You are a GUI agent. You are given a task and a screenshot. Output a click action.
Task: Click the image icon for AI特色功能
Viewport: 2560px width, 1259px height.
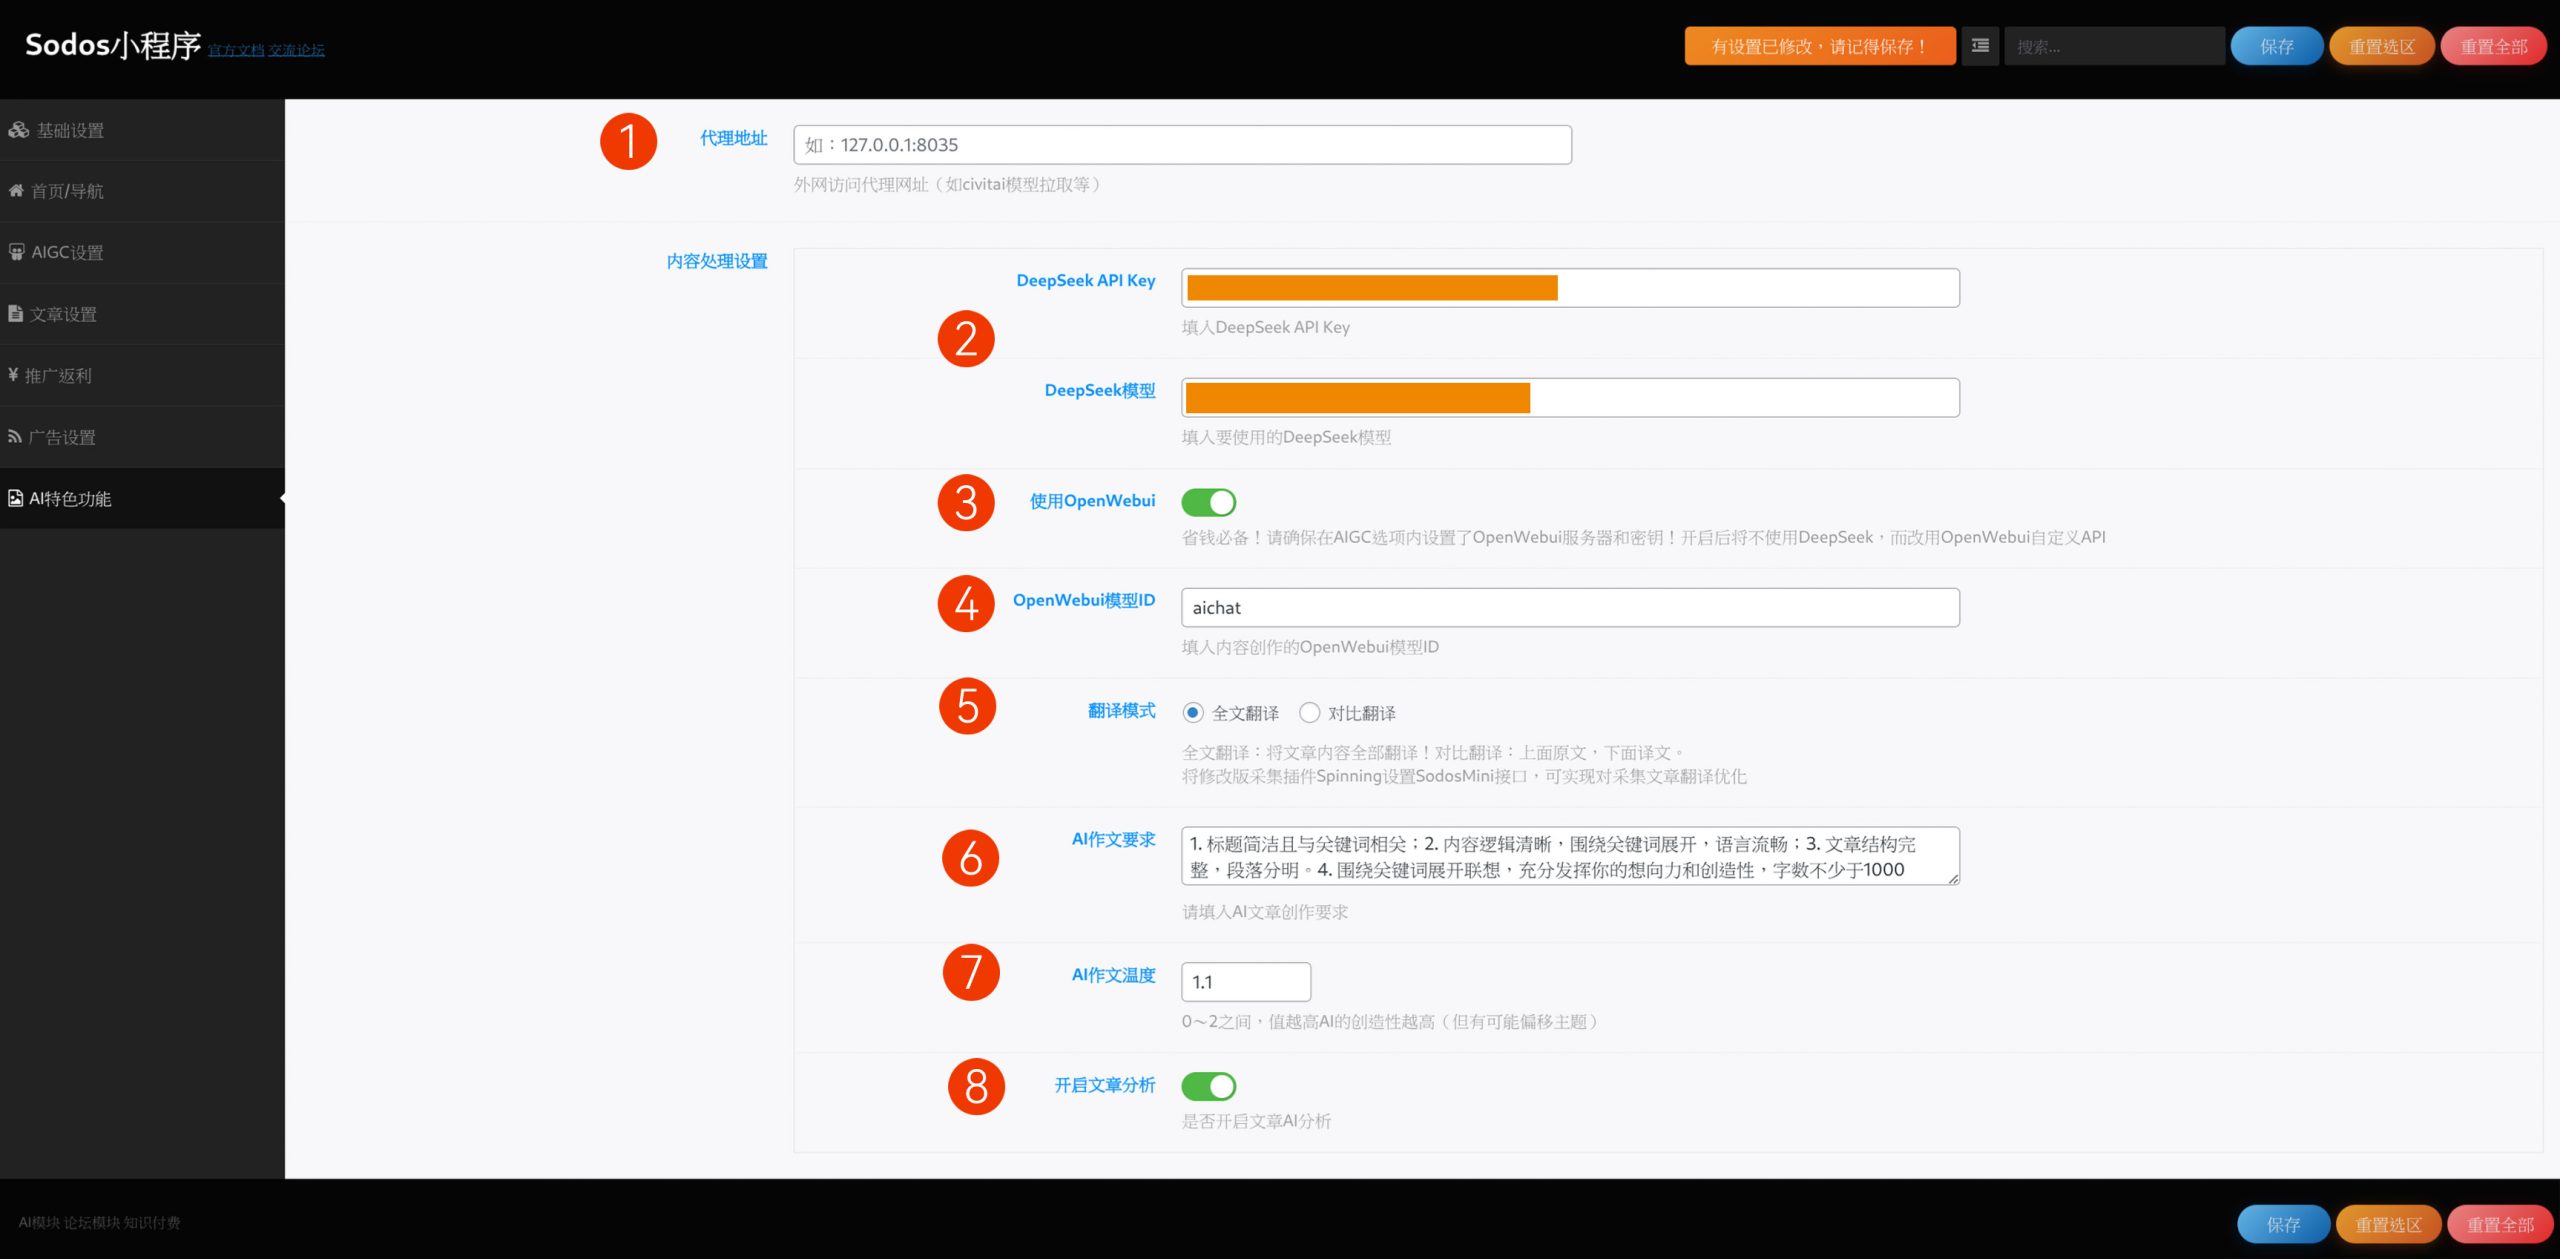click(16, 498)
